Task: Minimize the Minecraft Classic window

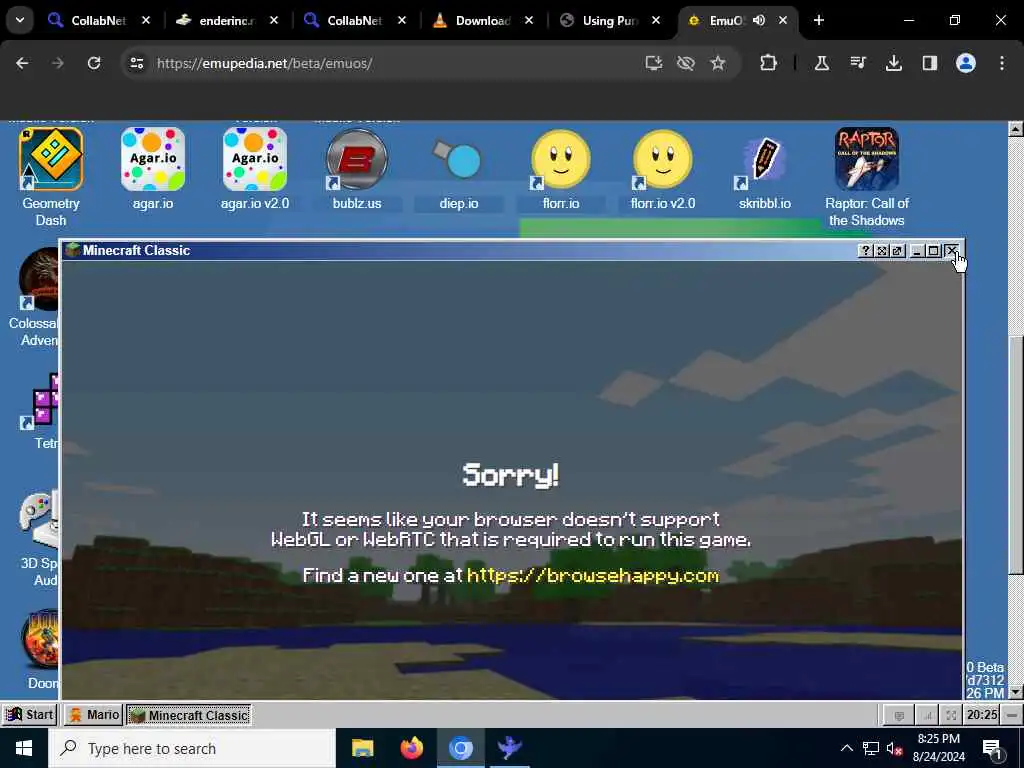Action: click(x=917, y=251)
